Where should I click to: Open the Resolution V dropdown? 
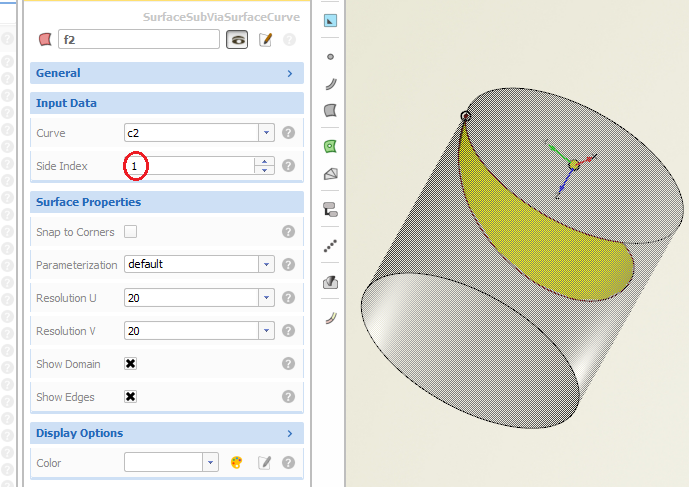pyautogui.click(x=266, y=331)
